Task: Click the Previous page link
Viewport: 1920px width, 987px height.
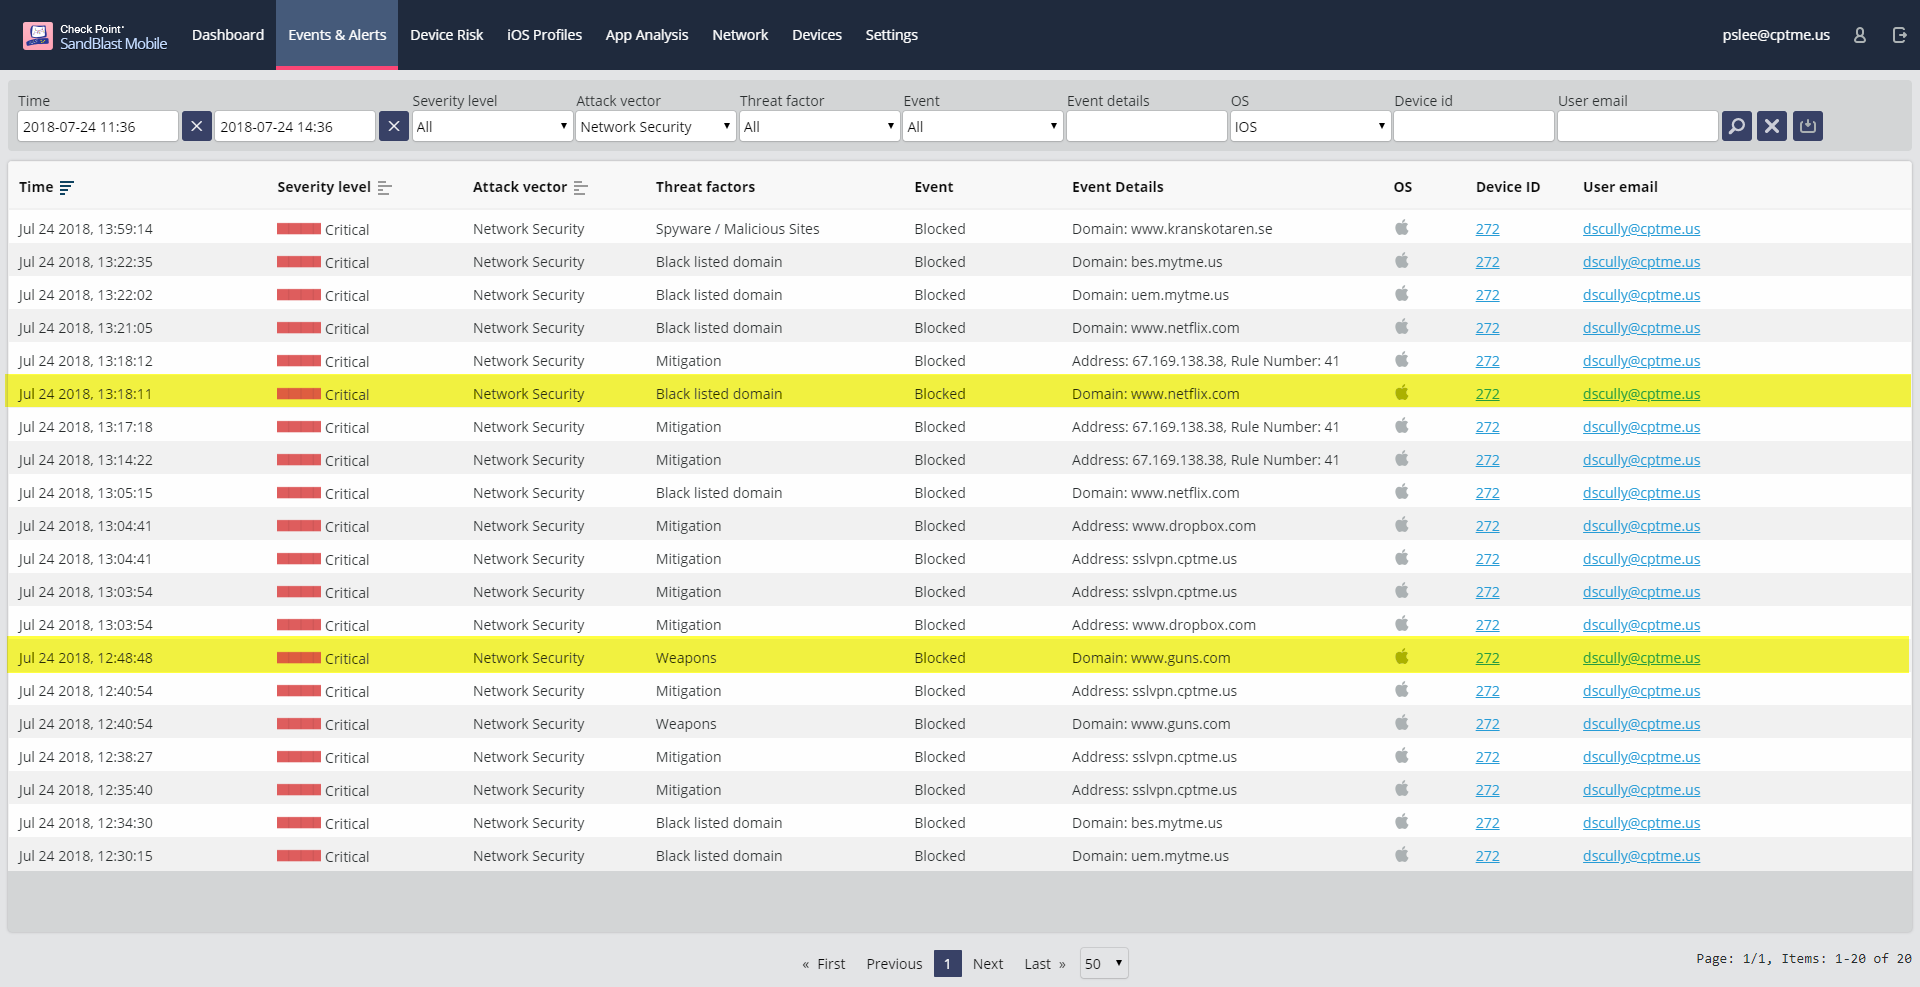Action: [x=894, y=964]
